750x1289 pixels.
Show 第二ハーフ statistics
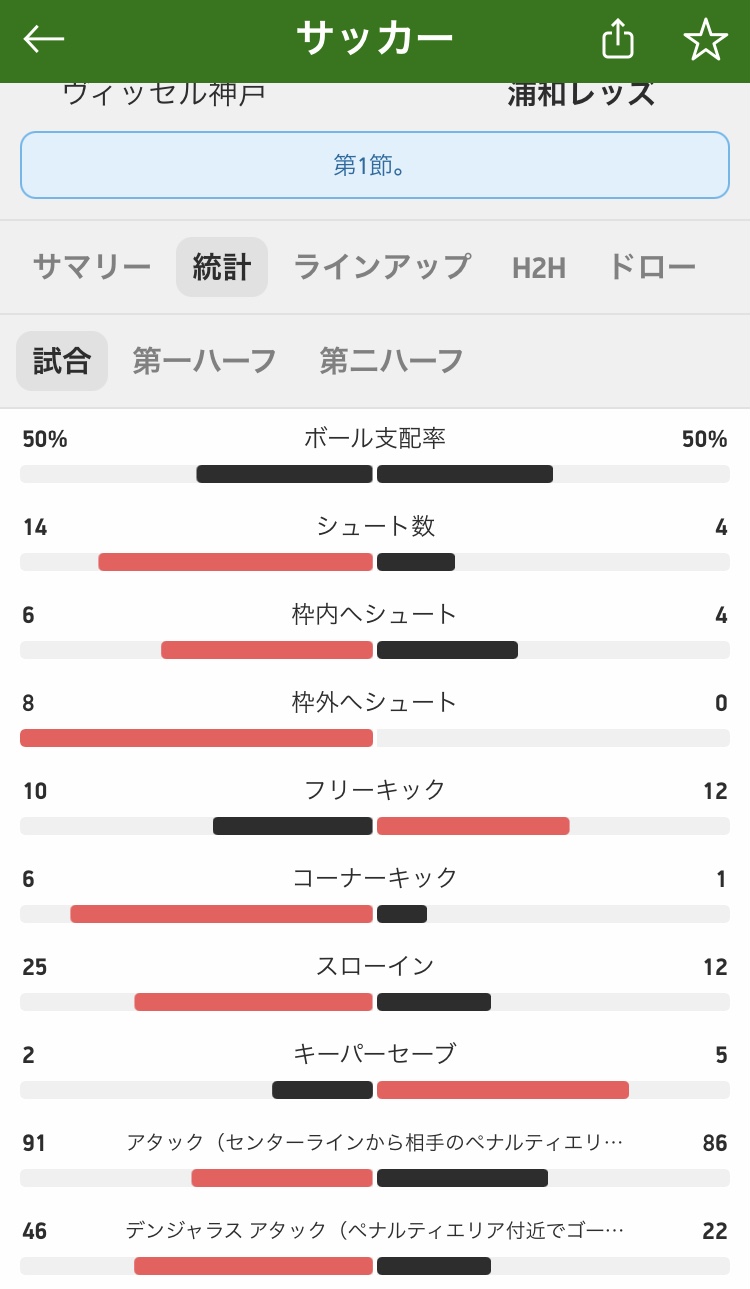pyautogui.click(x=392, y=361)
